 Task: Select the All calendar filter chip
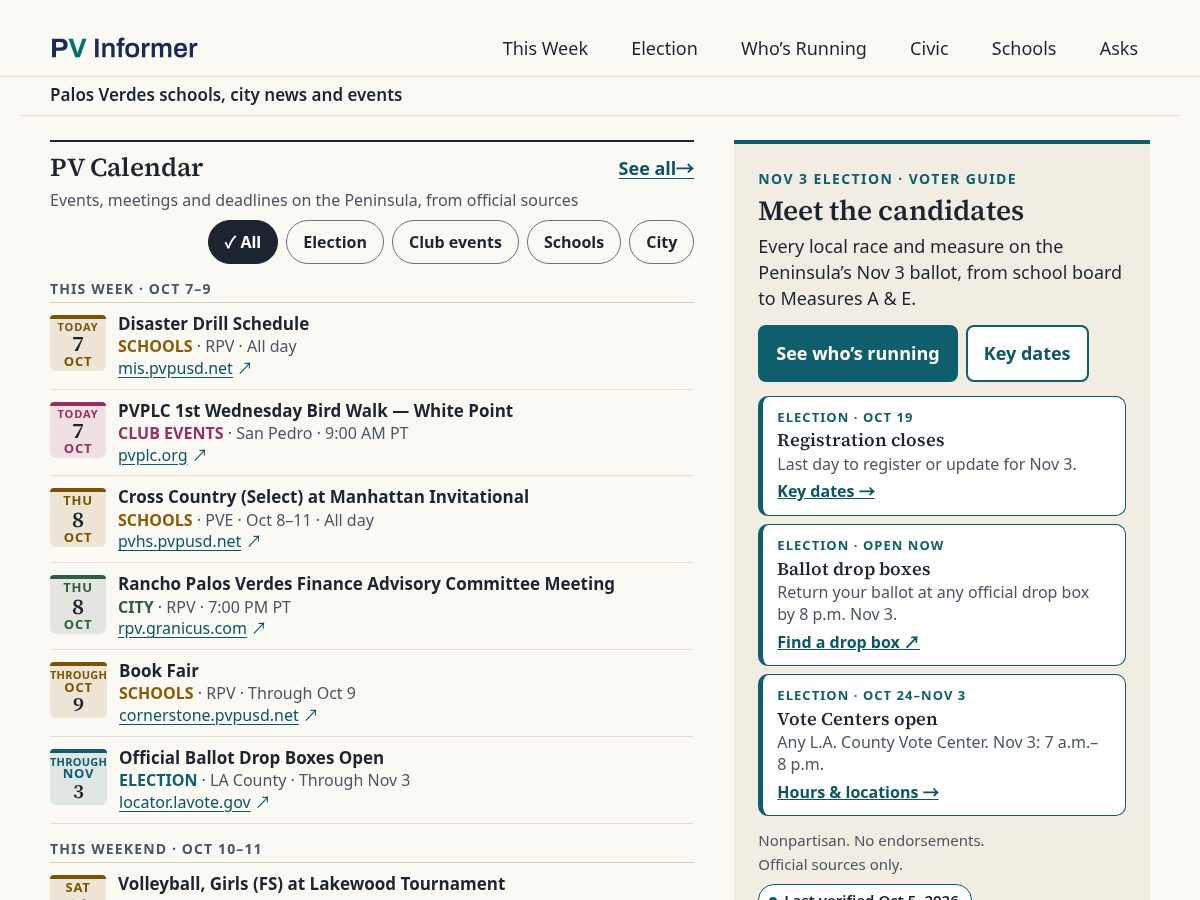[243, 242]
